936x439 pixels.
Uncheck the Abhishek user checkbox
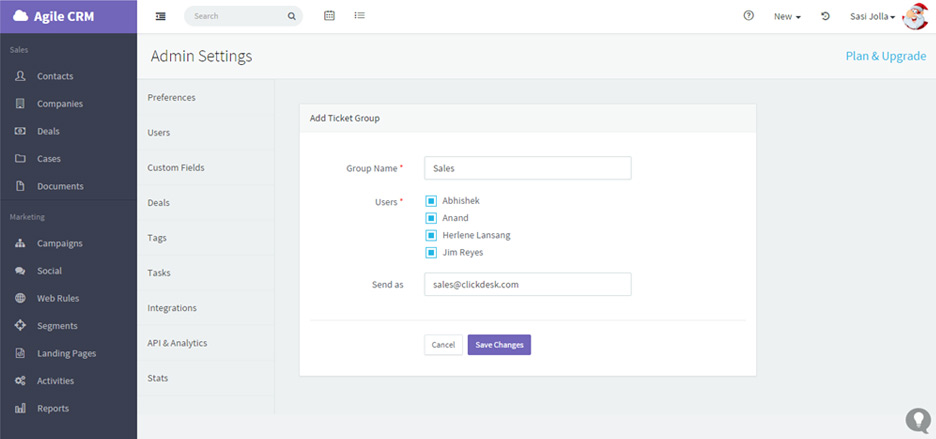point(431,201)
